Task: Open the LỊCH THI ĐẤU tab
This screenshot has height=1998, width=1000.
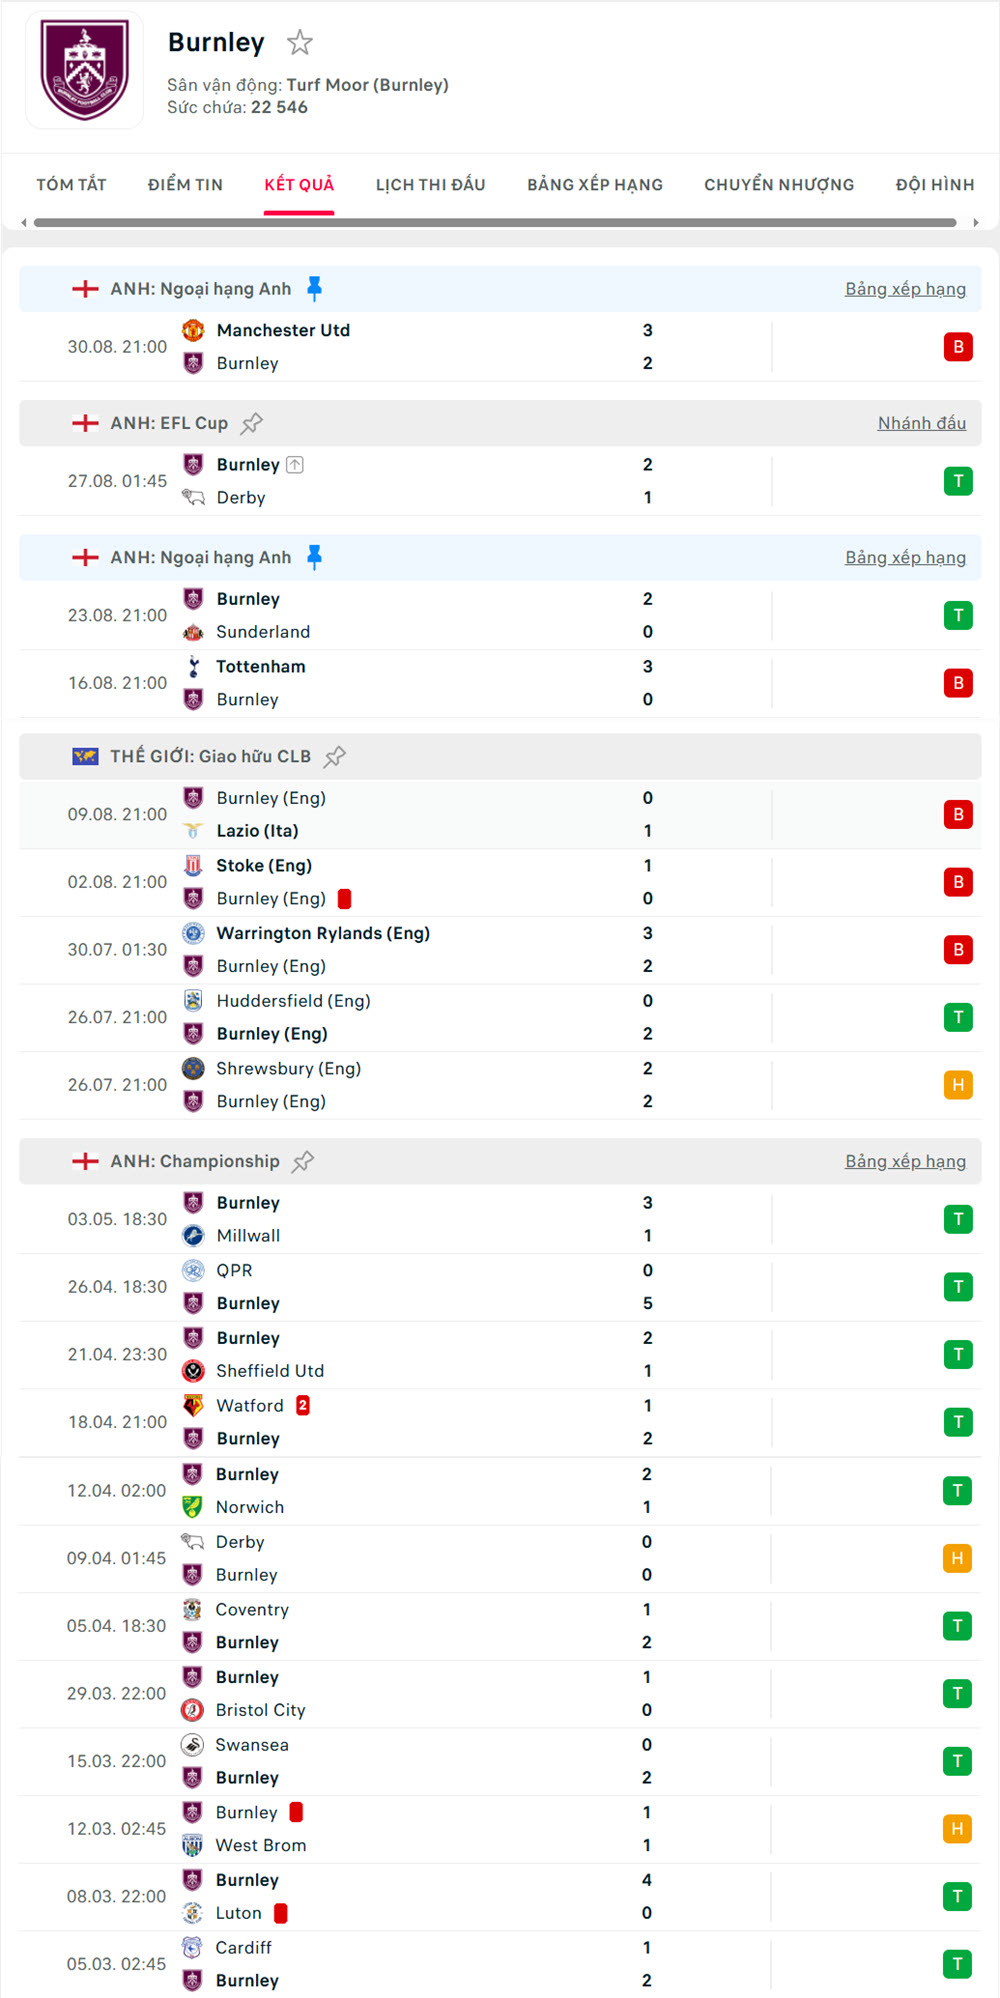Action: point(430,185)
